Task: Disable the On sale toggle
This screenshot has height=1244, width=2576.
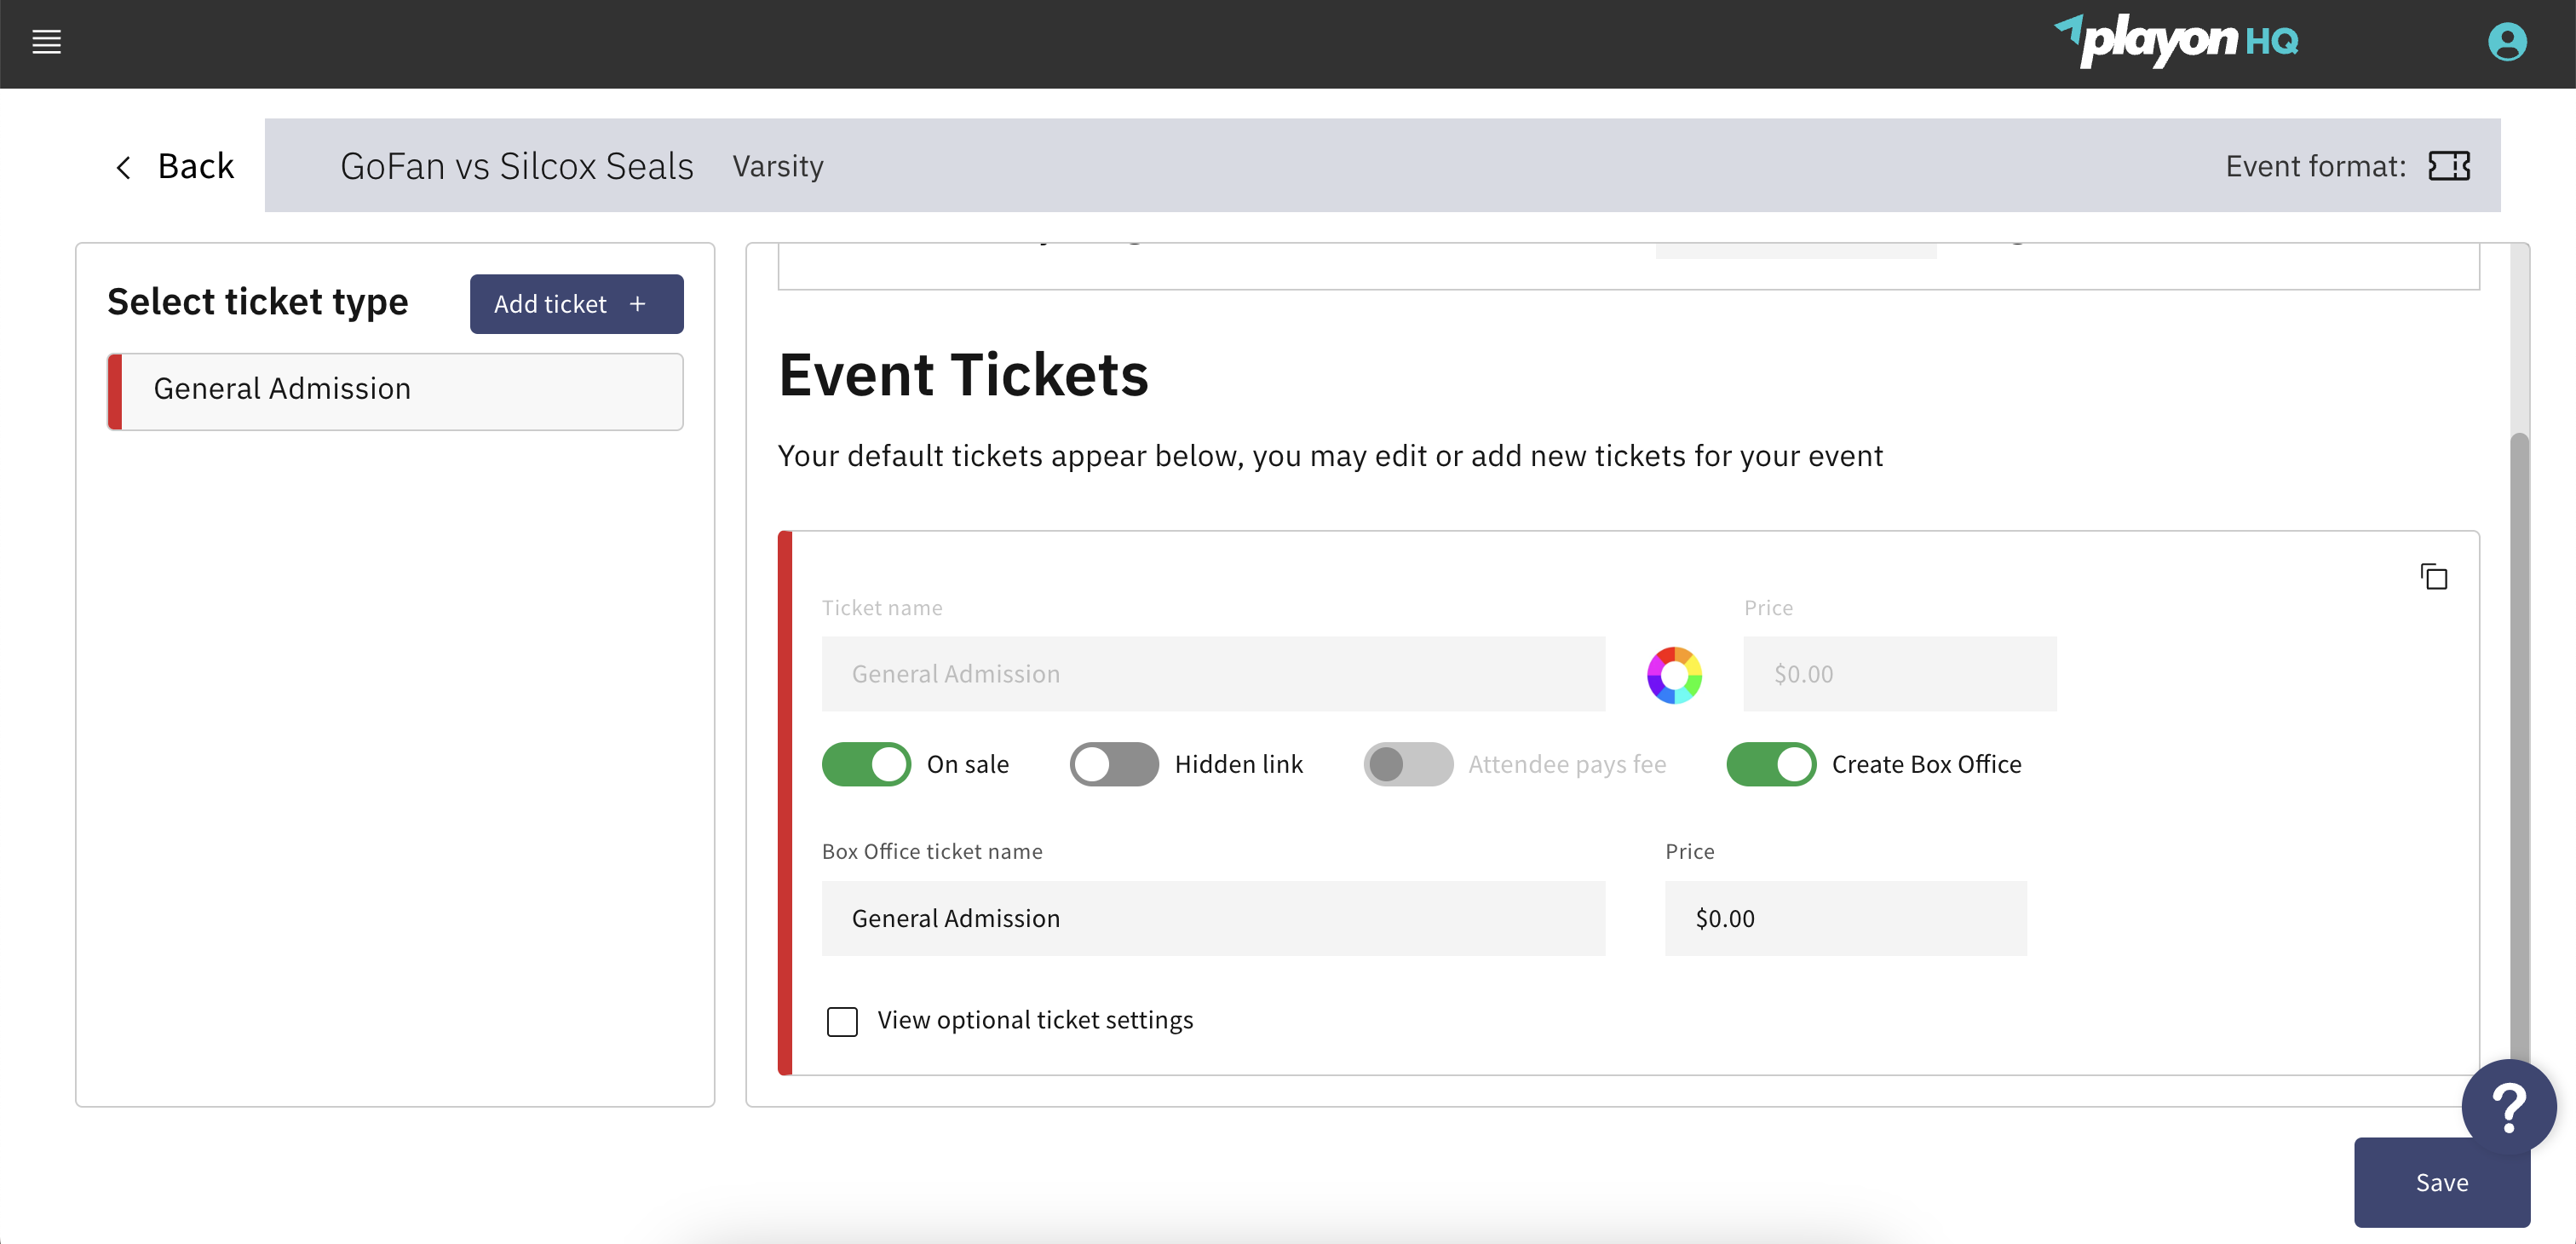Action: coord(866,764)
